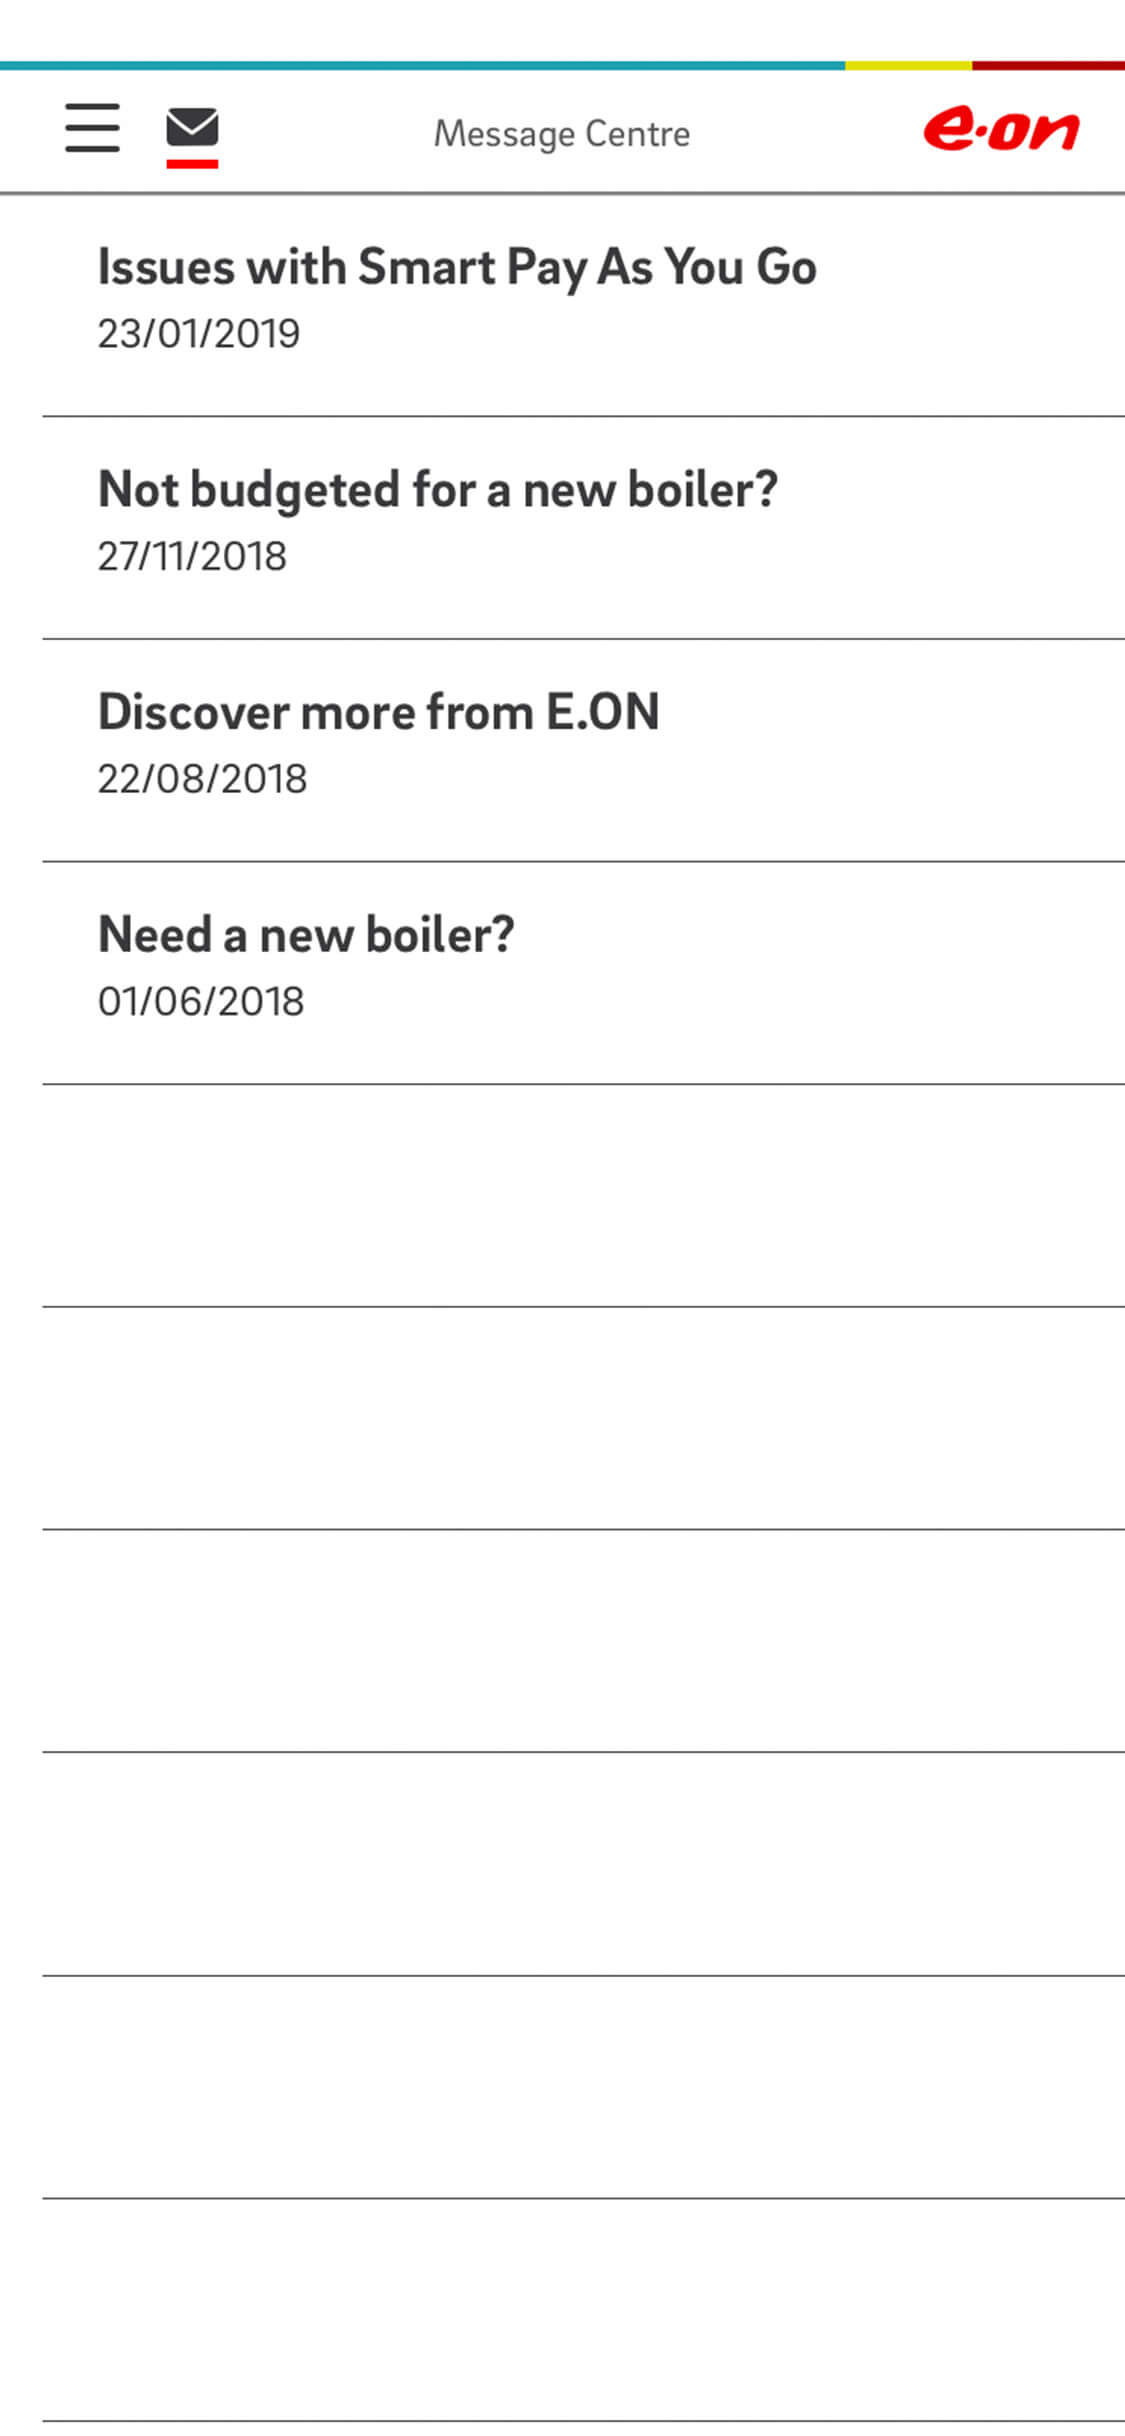The image size is (1125, 2436).
Task: Tap the empty row directly below 'Need a new boiler?'
Action: pos(583,1195)
